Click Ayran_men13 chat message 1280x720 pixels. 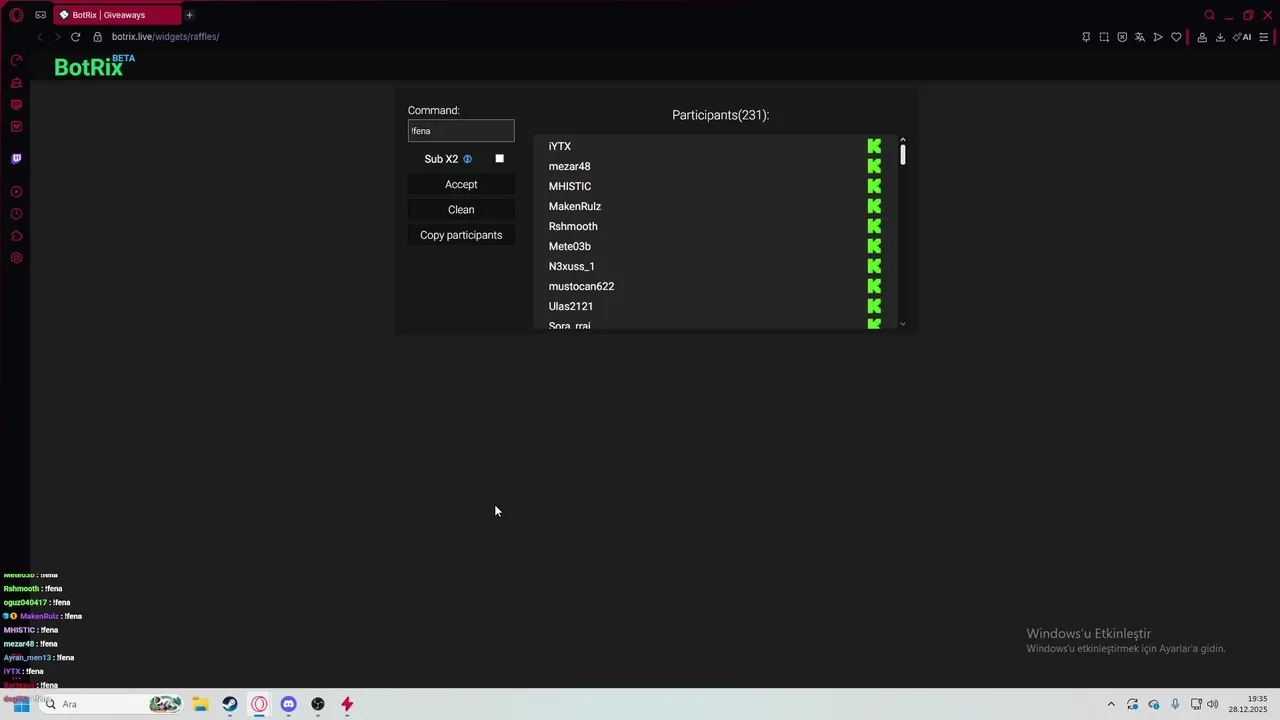point(39,658)
